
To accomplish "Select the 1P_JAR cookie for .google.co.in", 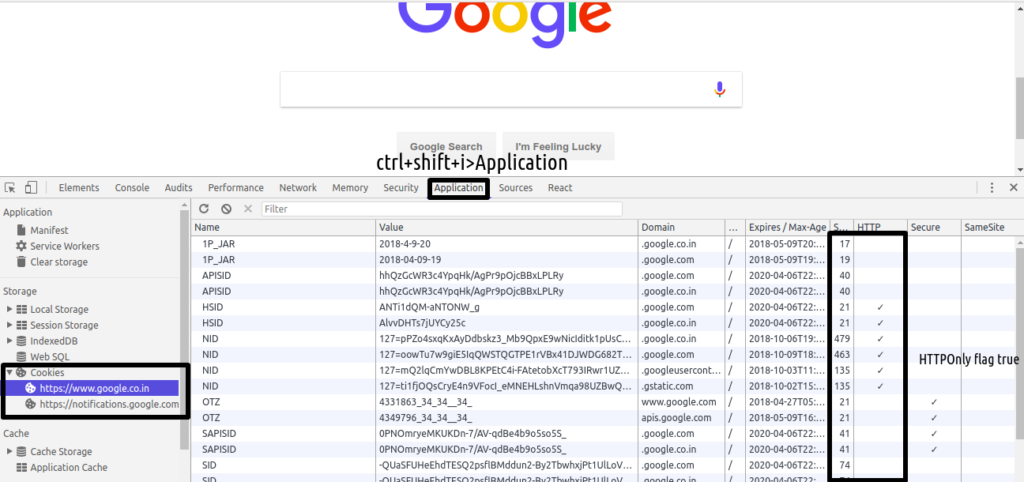I will click(x=603, y=244).
